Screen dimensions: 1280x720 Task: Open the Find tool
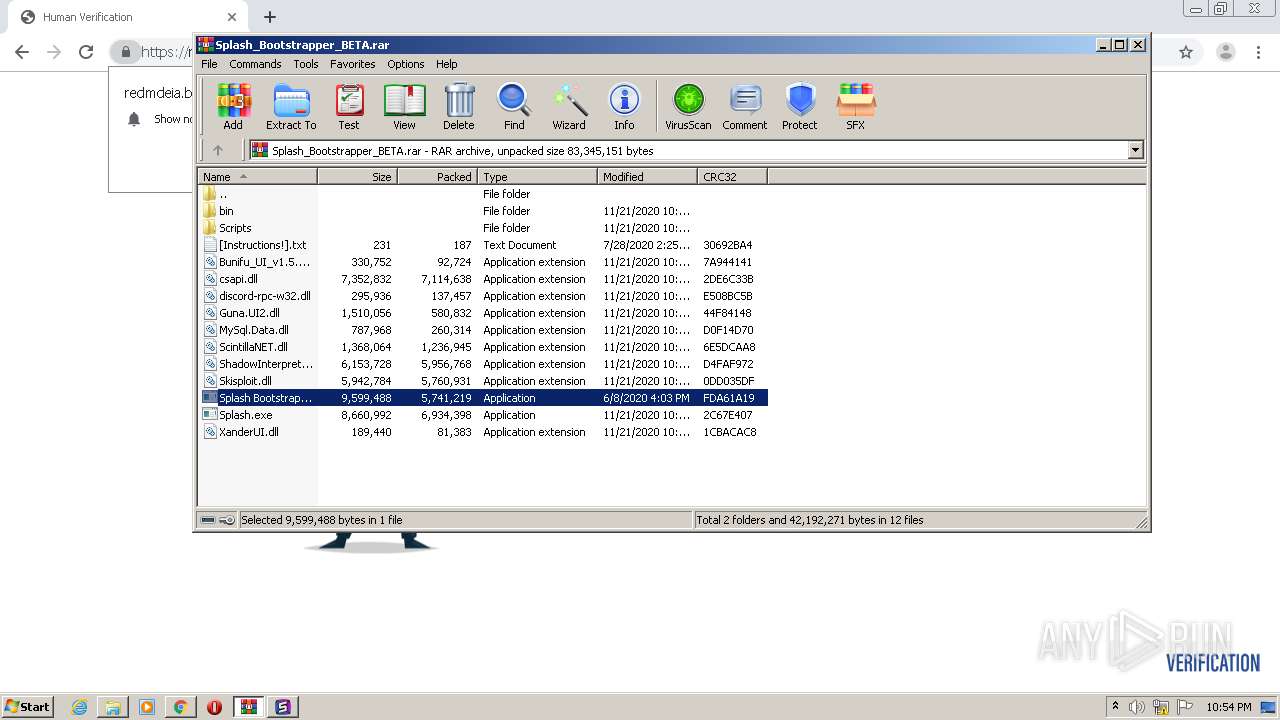click(x=514, y=106)
